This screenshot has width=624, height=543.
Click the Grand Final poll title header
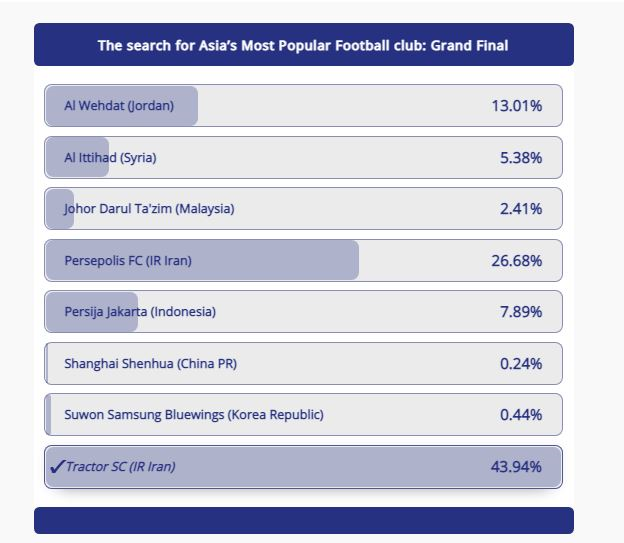coord(304,45)
